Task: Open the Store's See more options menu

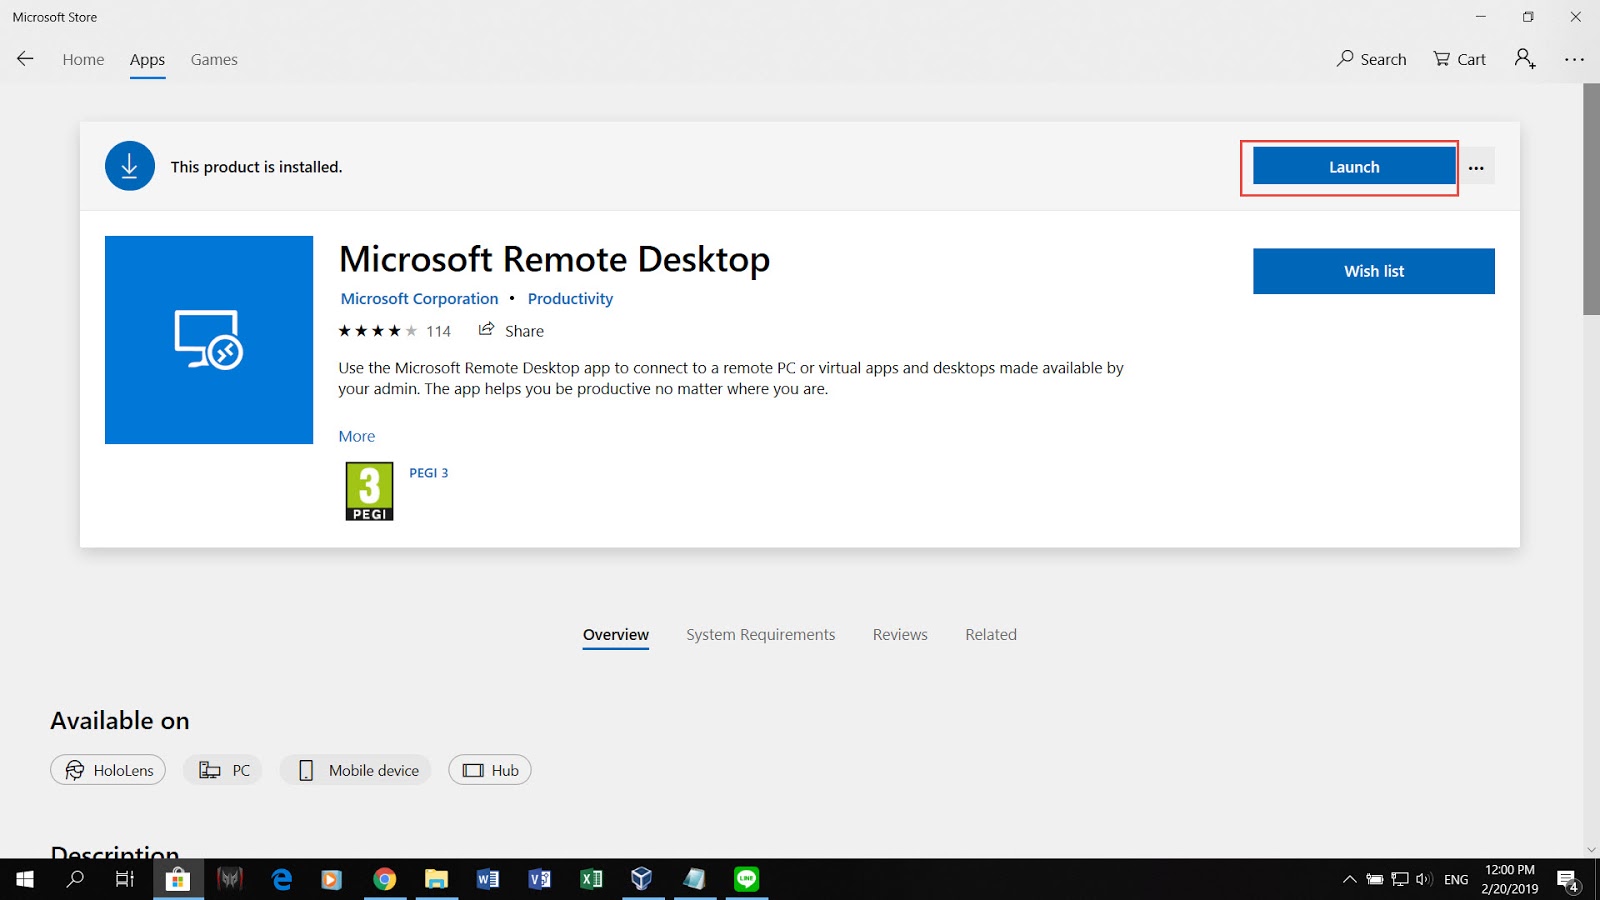Action: 1574,60
